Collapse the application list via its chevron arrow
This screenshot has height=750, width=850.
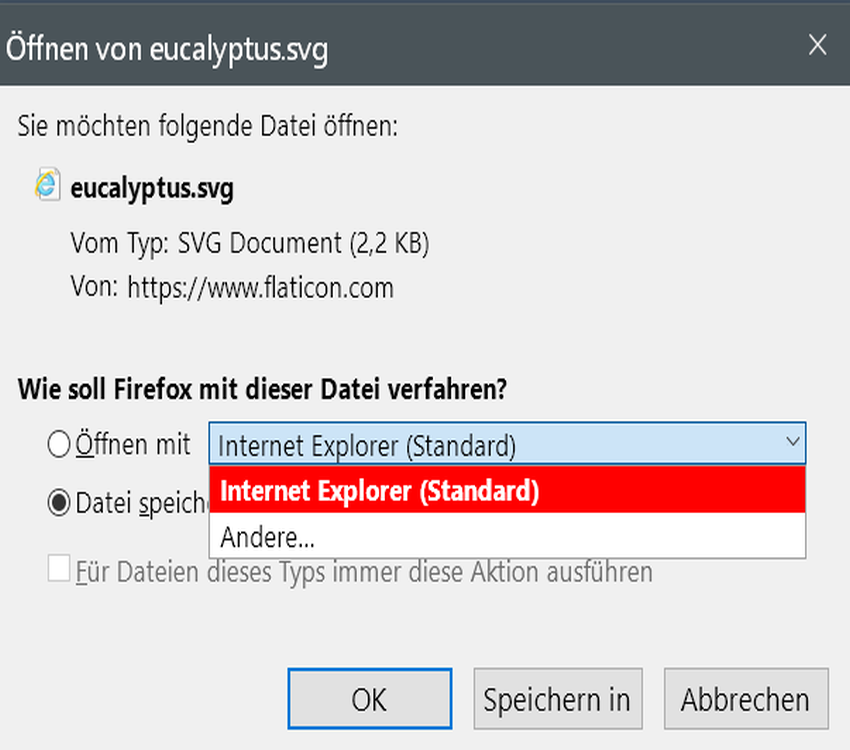[x=793, y=442]
